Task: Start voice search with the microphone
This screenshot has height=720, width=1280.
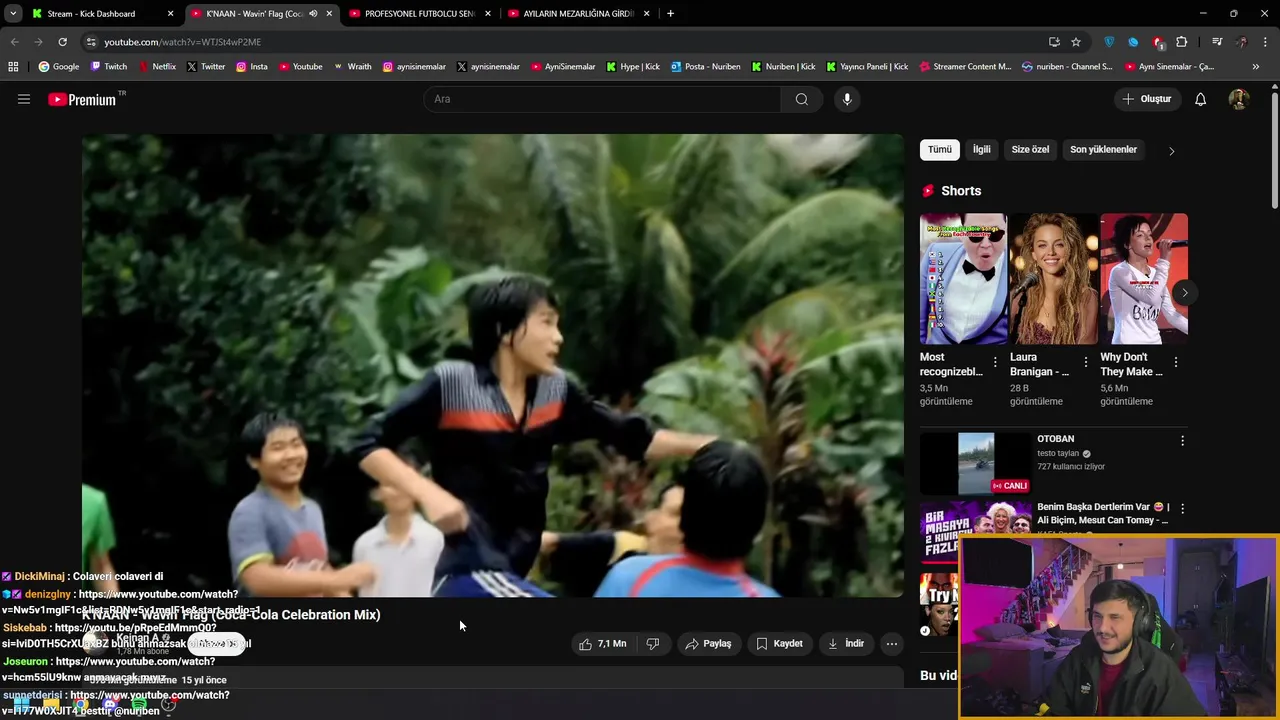Action: [x=847, y=99]
